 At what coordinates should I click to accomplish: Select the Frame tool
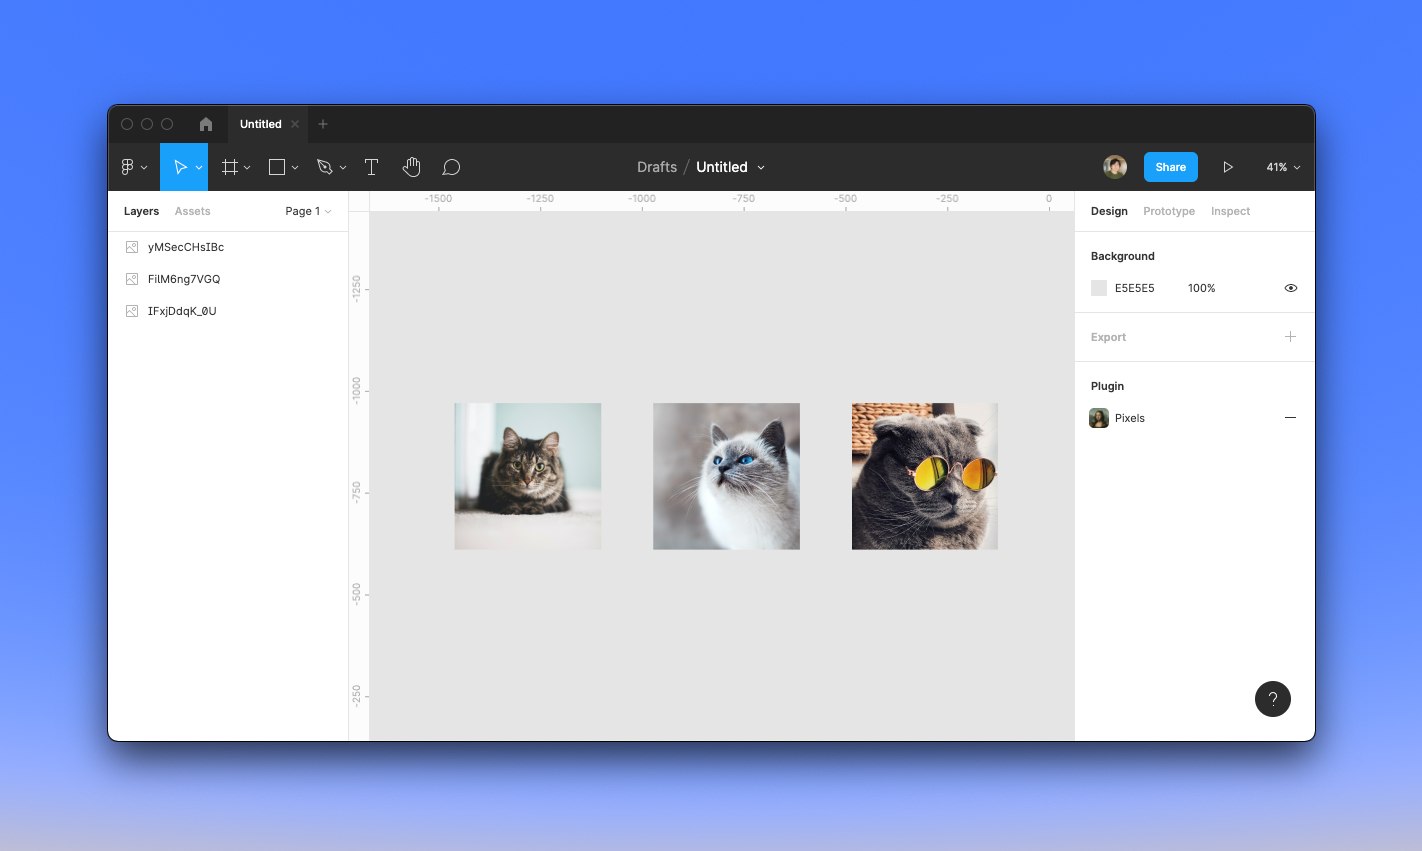tap(230, 167)
